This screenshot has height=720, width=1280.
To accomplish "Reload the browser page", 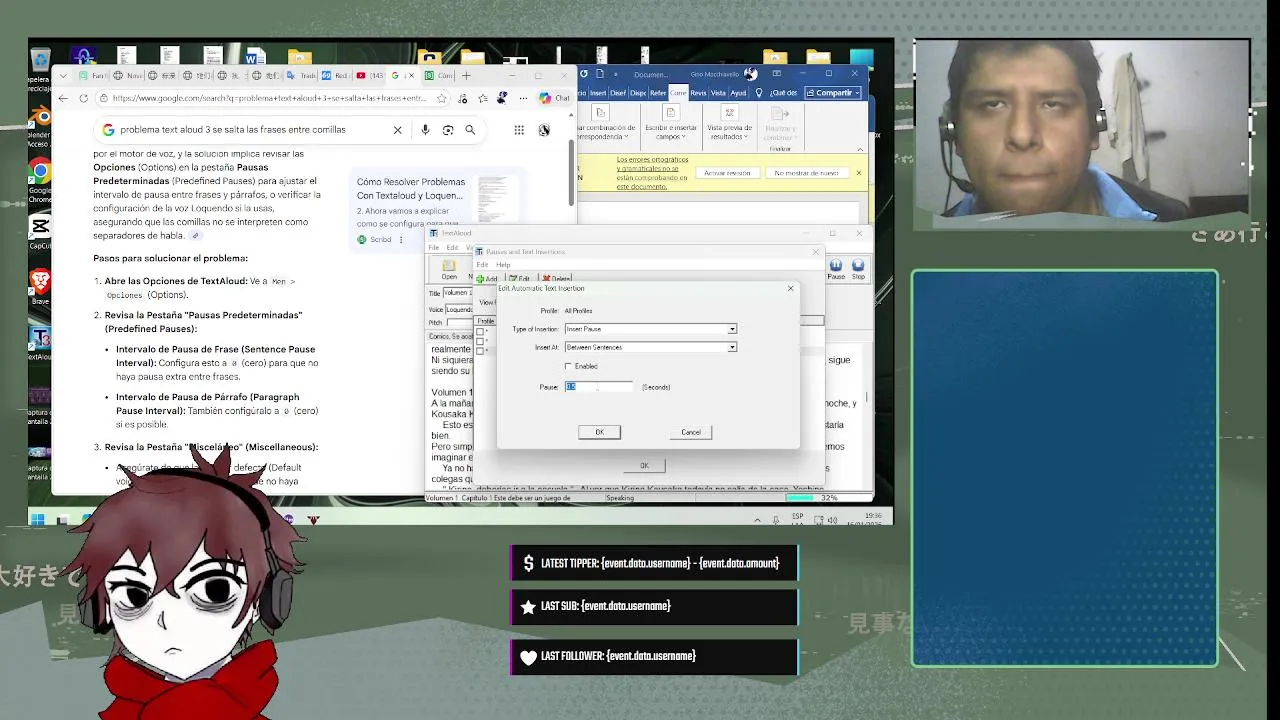I will click(x=83, y=98).
